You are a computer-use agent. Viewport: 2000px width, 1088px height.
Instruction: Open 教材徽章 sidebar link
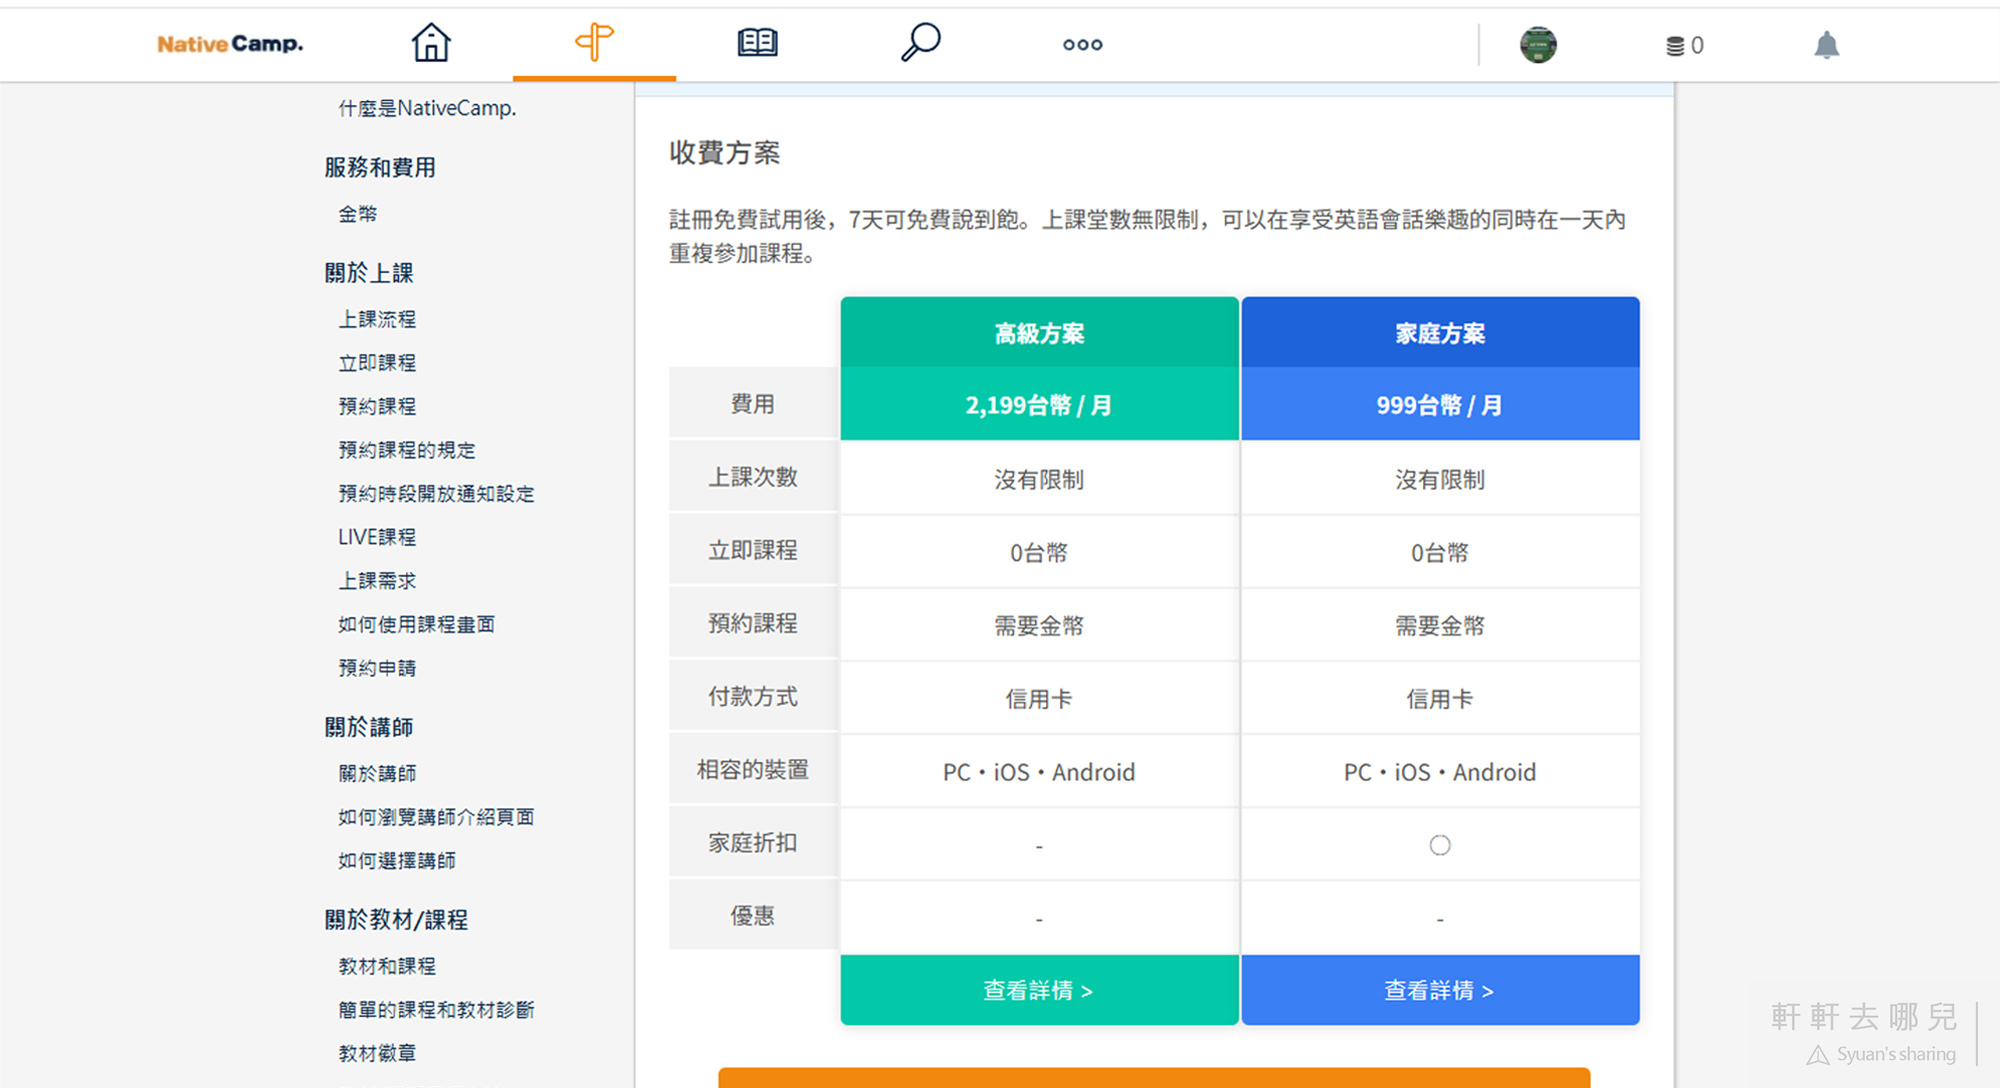(x=377, y=1054)
